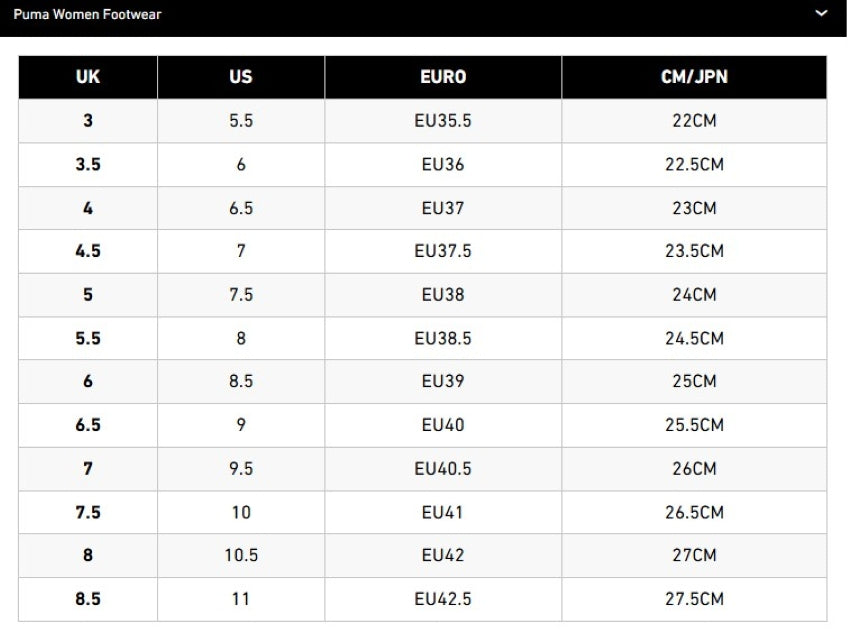Click the EU40 cell

443,426
